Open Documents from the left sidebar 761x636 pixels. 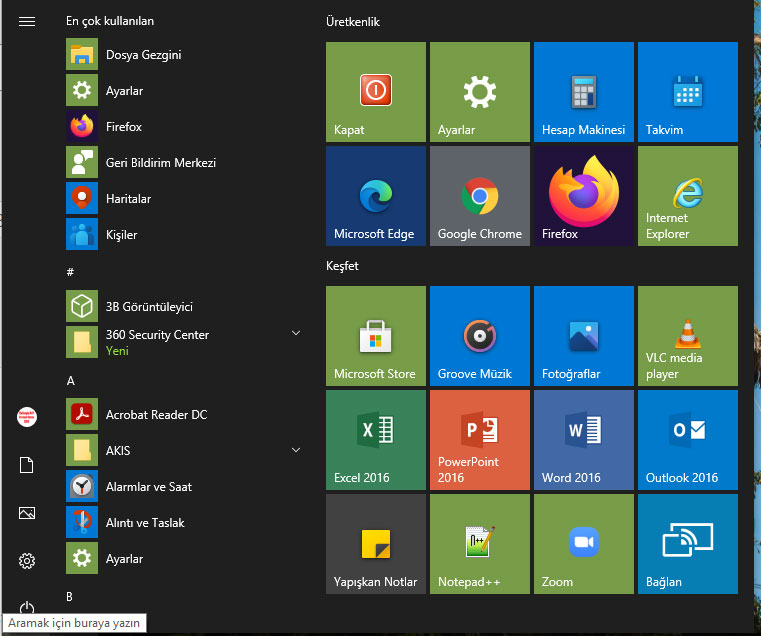coord(27,465)
